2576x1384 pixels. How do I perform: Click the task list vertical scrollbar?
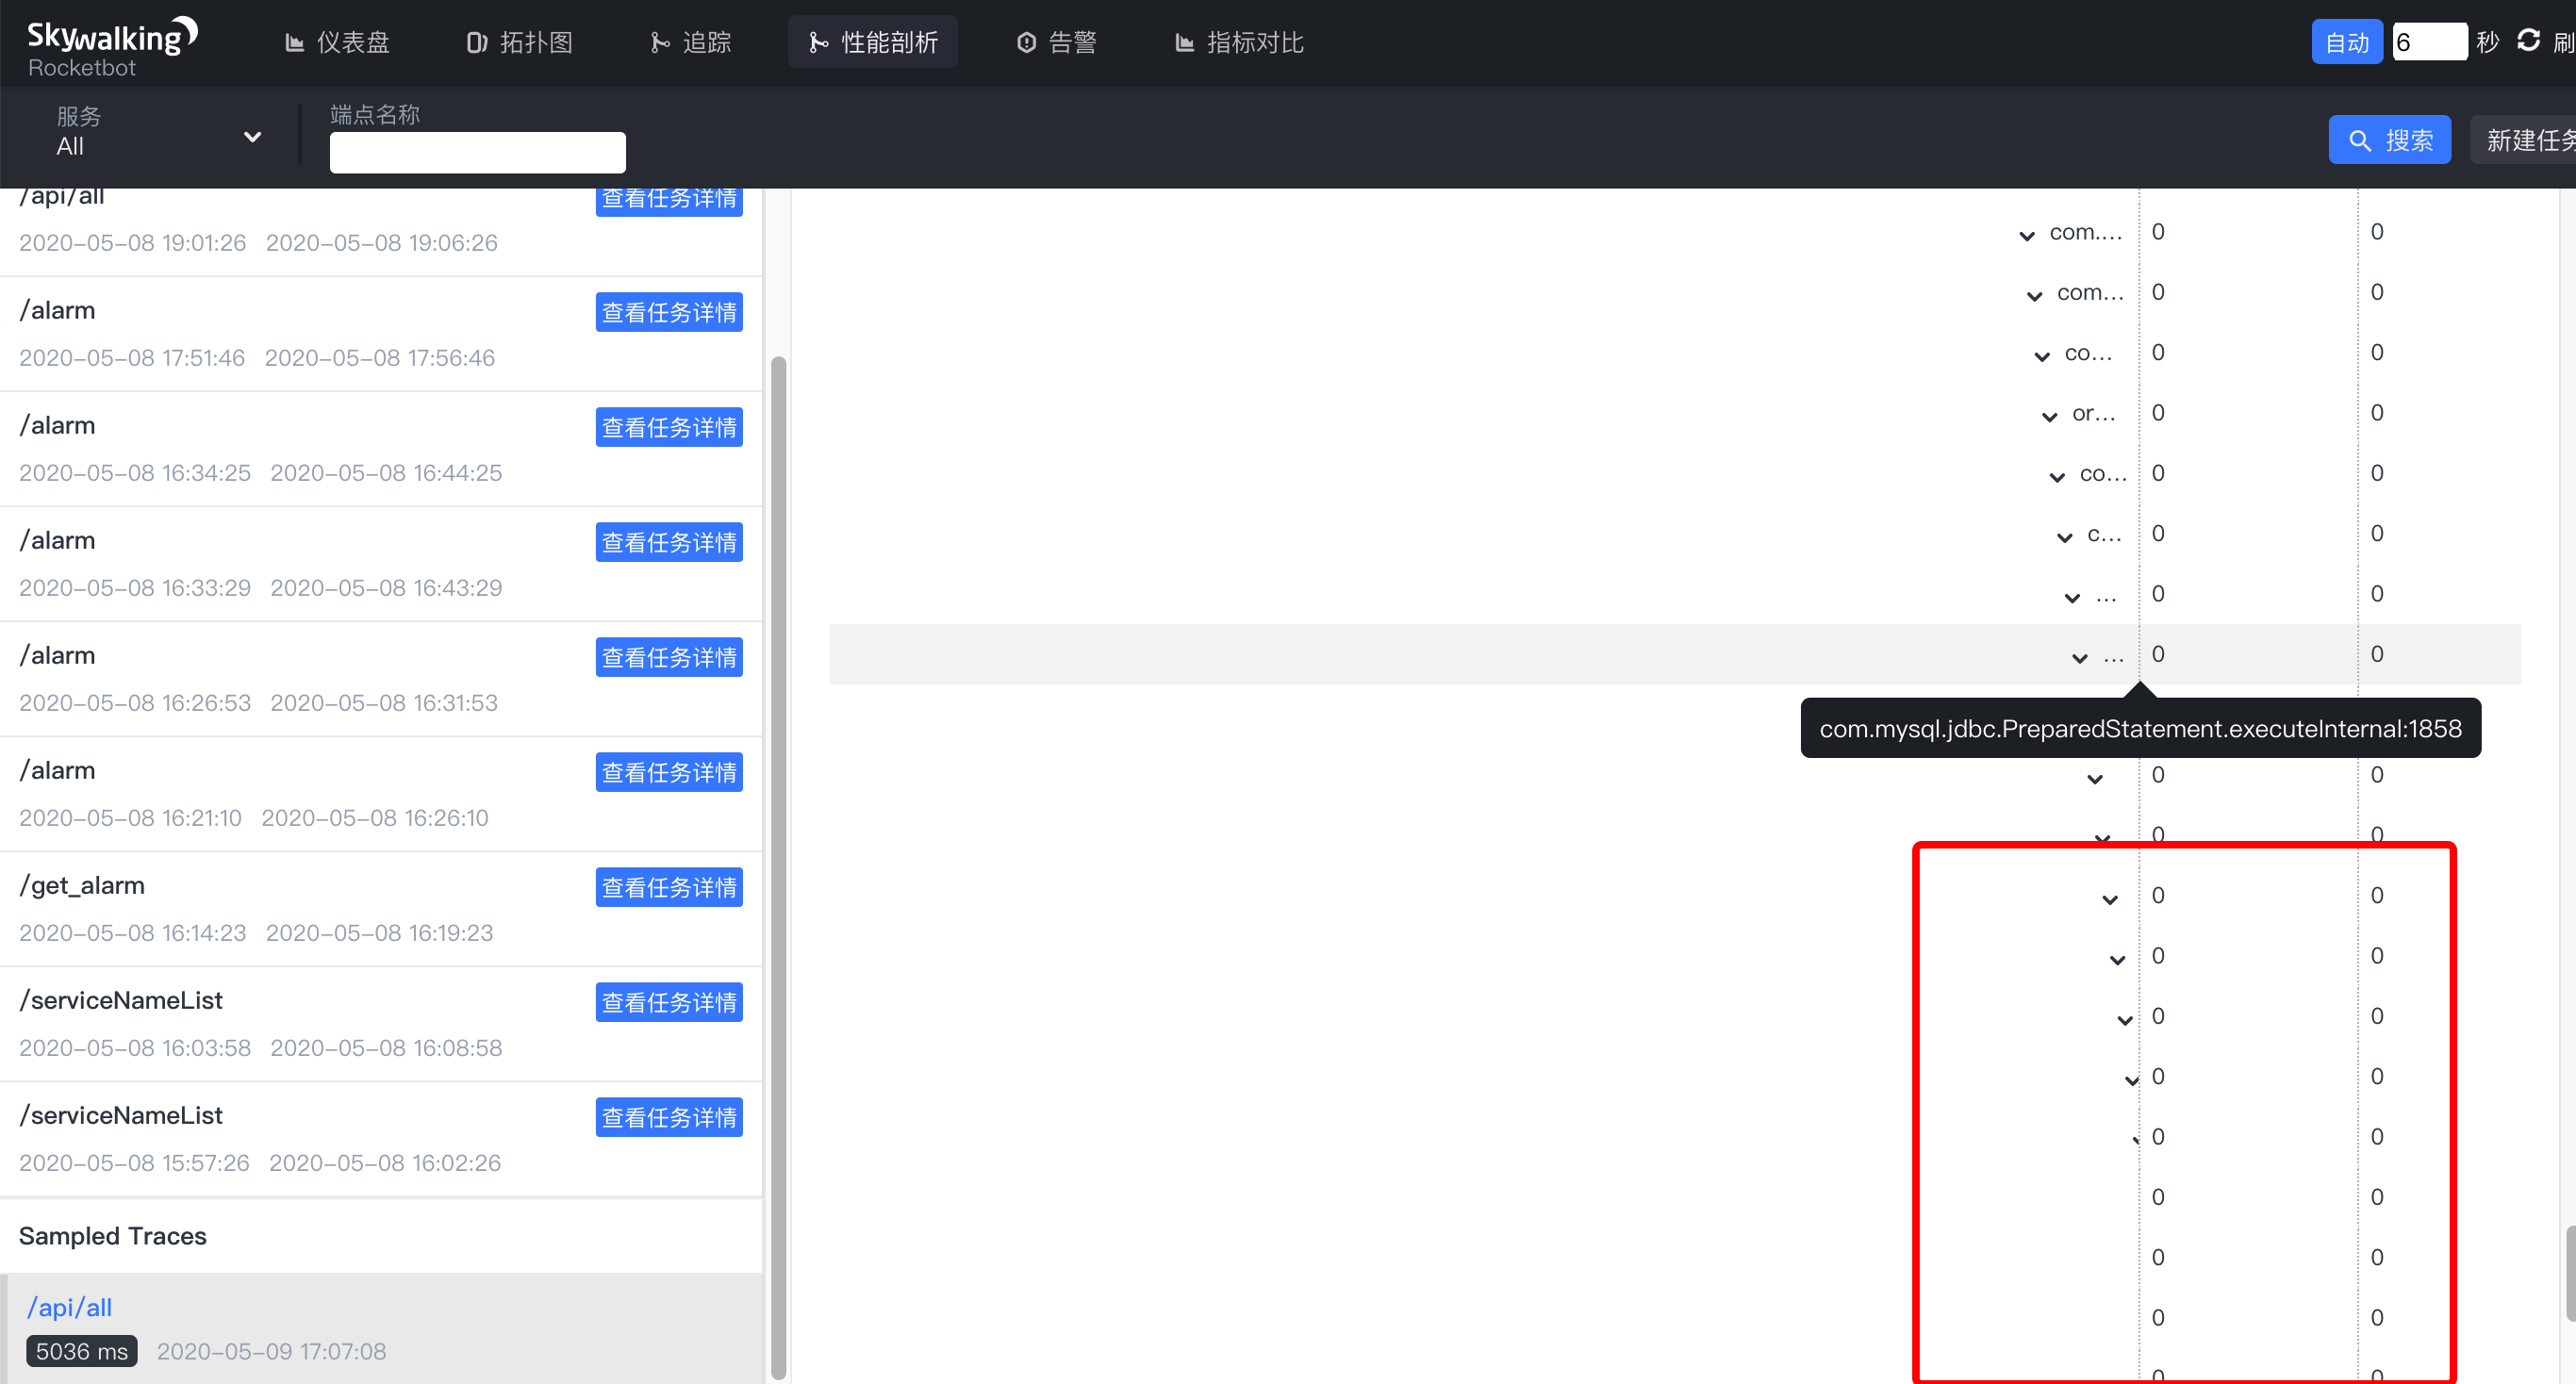coord(778,868)
